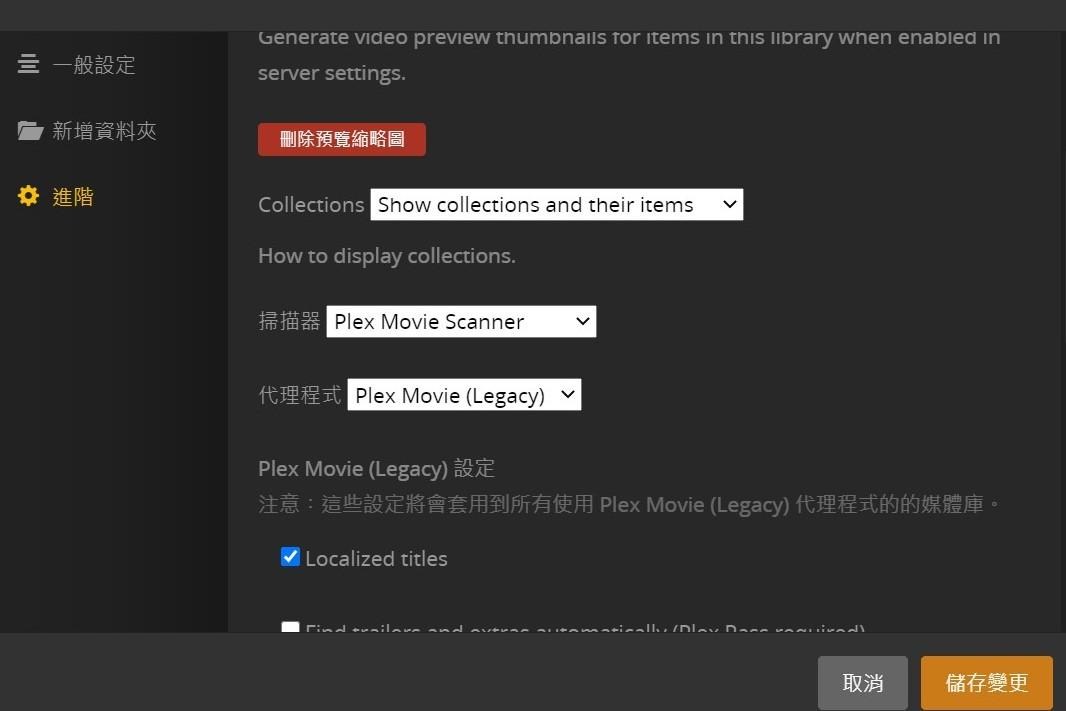1066x711 pixels.
Task: Click the arrow on Plex Movie (Legacy) dropdown
Action: click(567, 395)
